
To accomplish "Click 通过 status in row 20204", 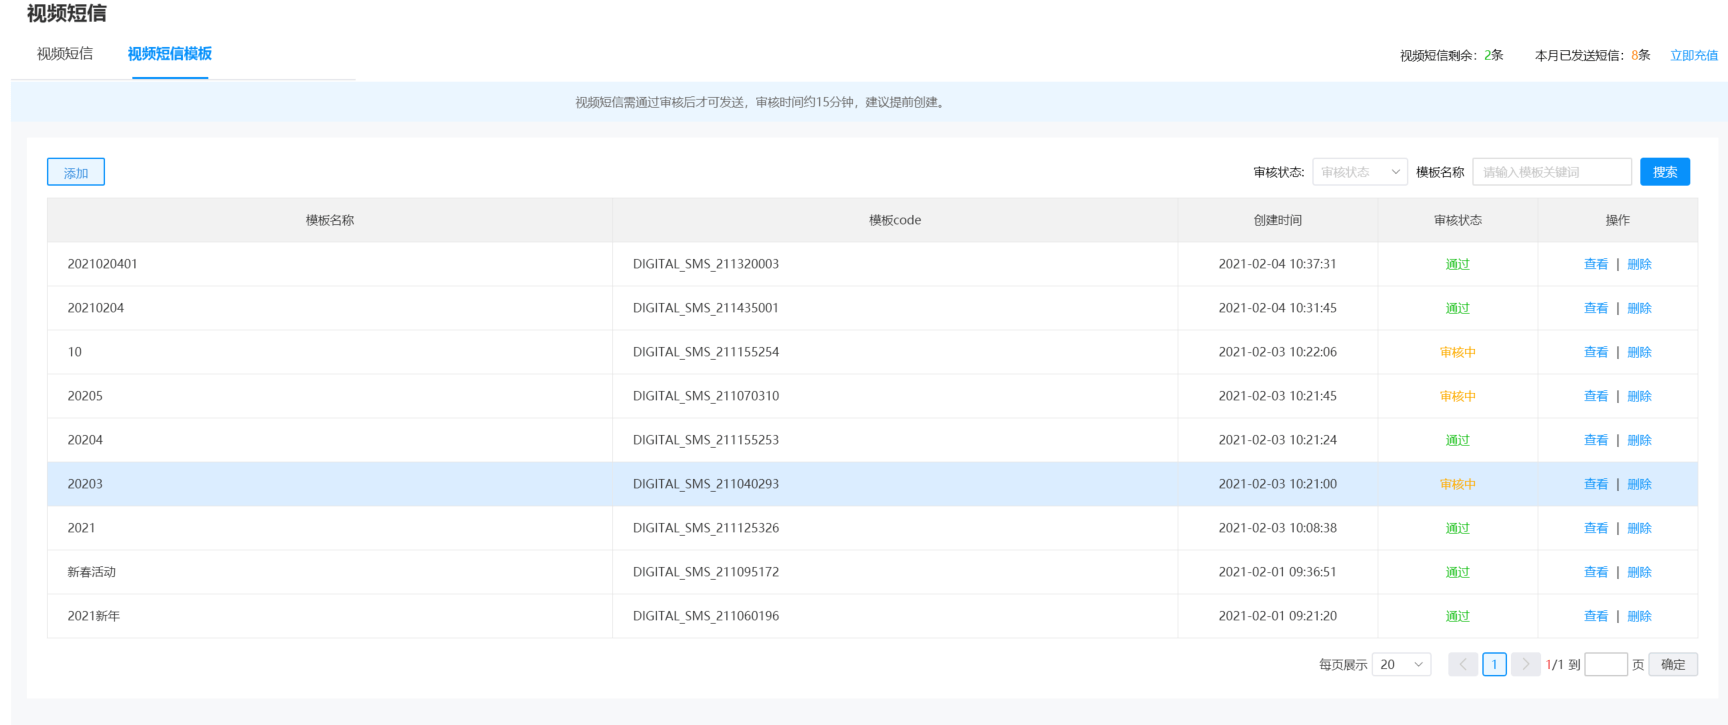I will (x=1458, y=440).
